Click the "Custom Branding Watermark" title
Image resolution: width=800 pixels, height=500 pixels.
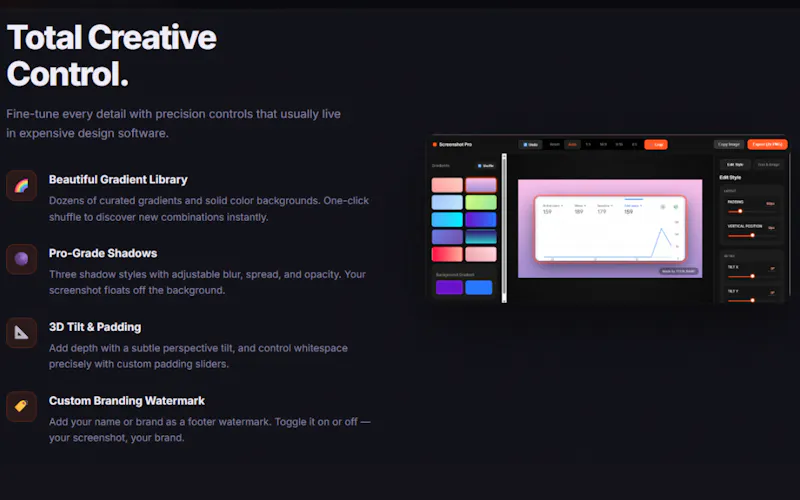(x=127, y=401)
